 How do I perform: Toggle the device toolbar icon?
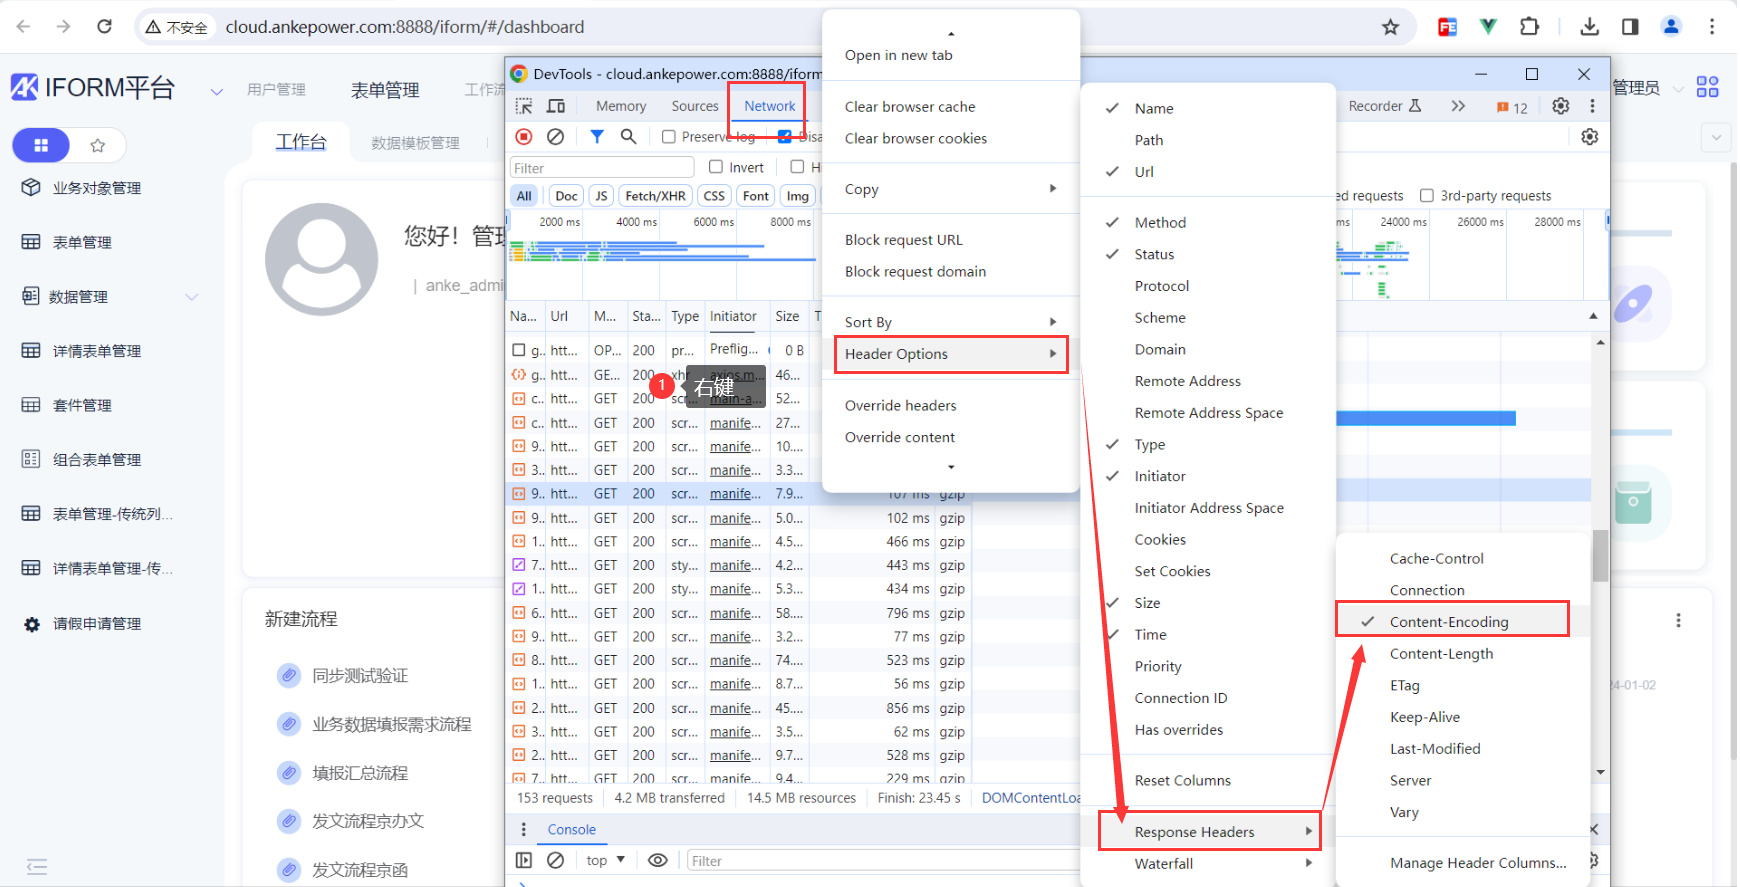pos(556,106)
